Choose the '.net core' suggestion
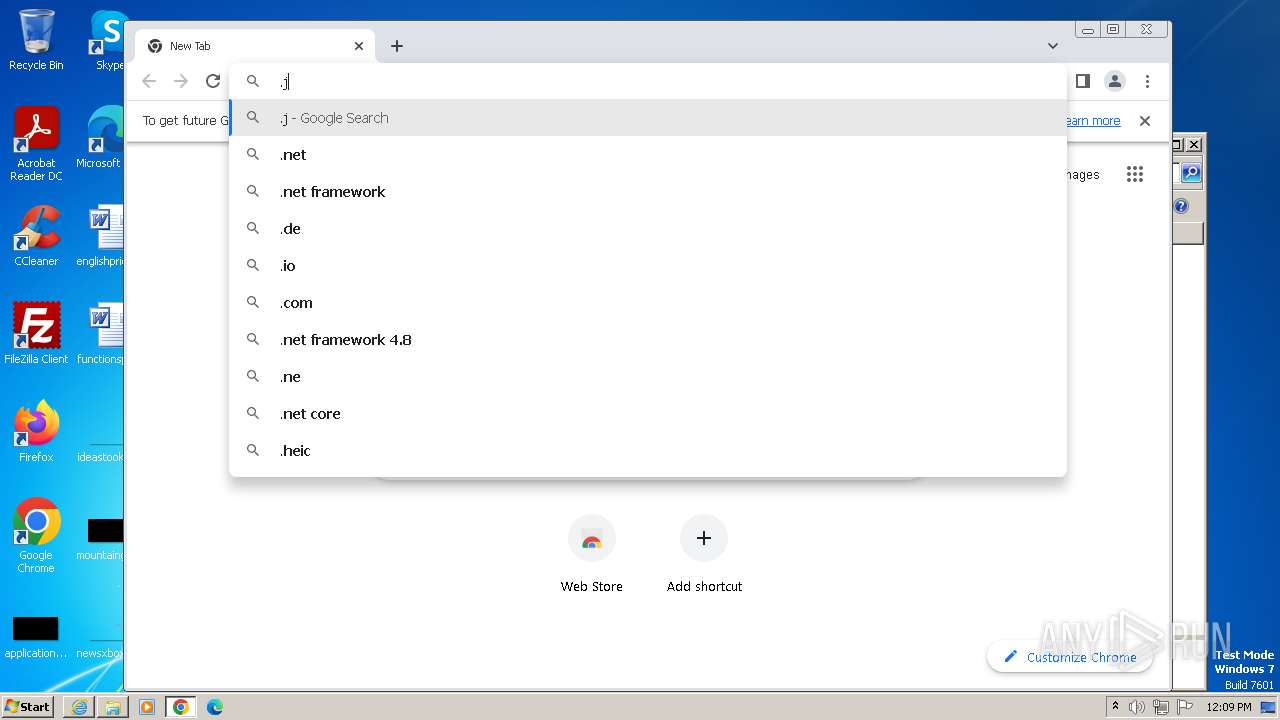The width and height of the screenshot is (1280, 720). (x=648, y=414)
